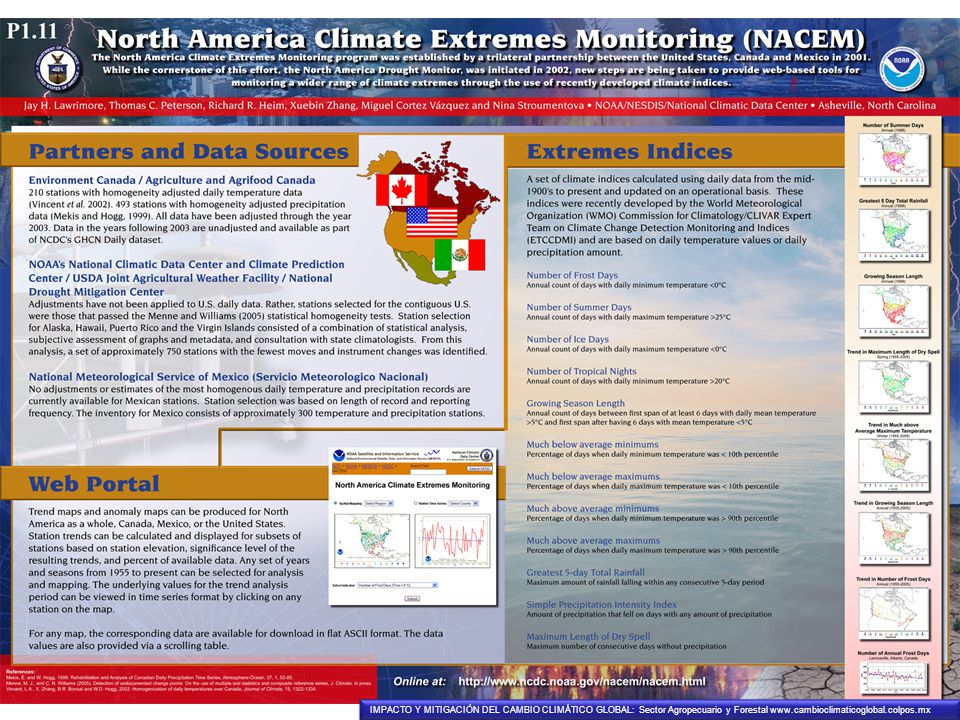Click the North America Climate Extremes Monitoring (NACEM) title
Viewport: 960px width, 720px height.
click(481, 39)
